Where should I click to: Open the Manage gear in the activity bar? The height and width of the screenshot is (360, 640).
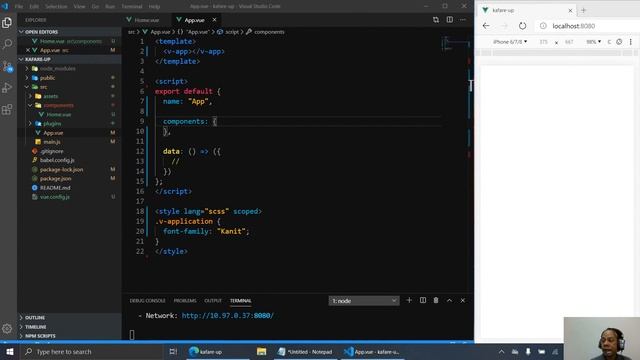pos(7,328)
